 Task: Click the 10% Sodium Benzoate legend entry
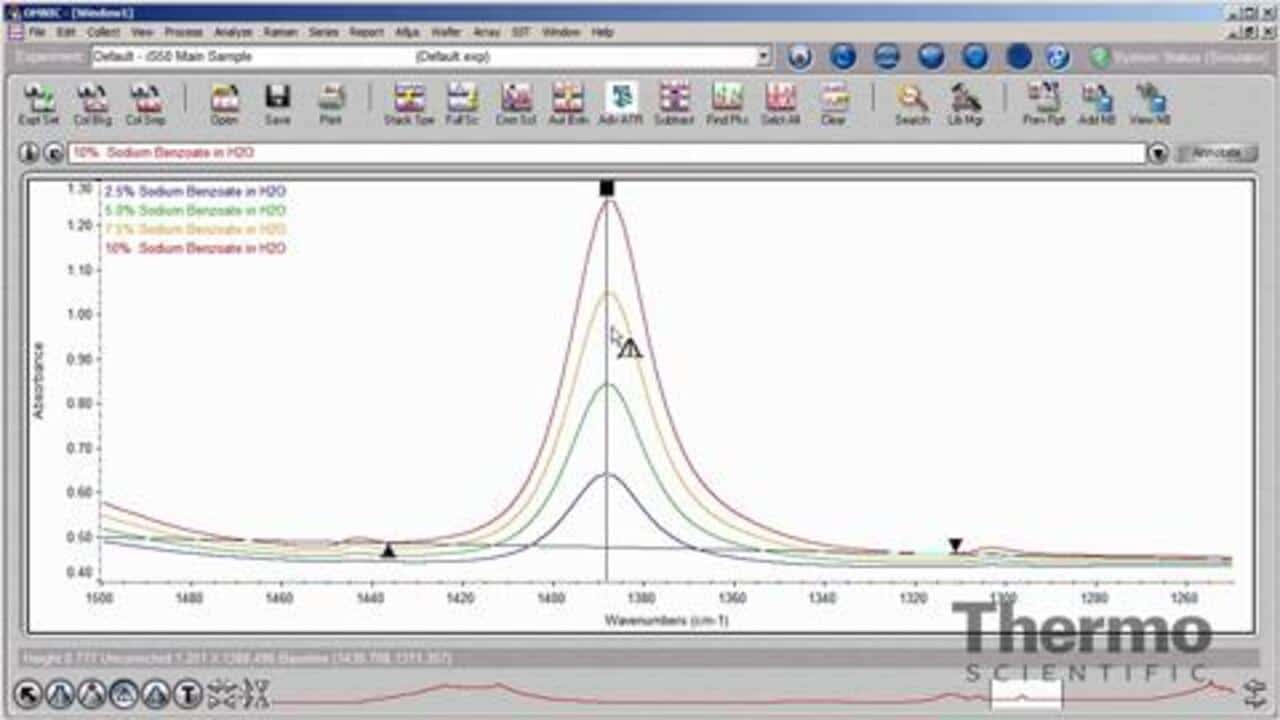[x=195, y=248]
